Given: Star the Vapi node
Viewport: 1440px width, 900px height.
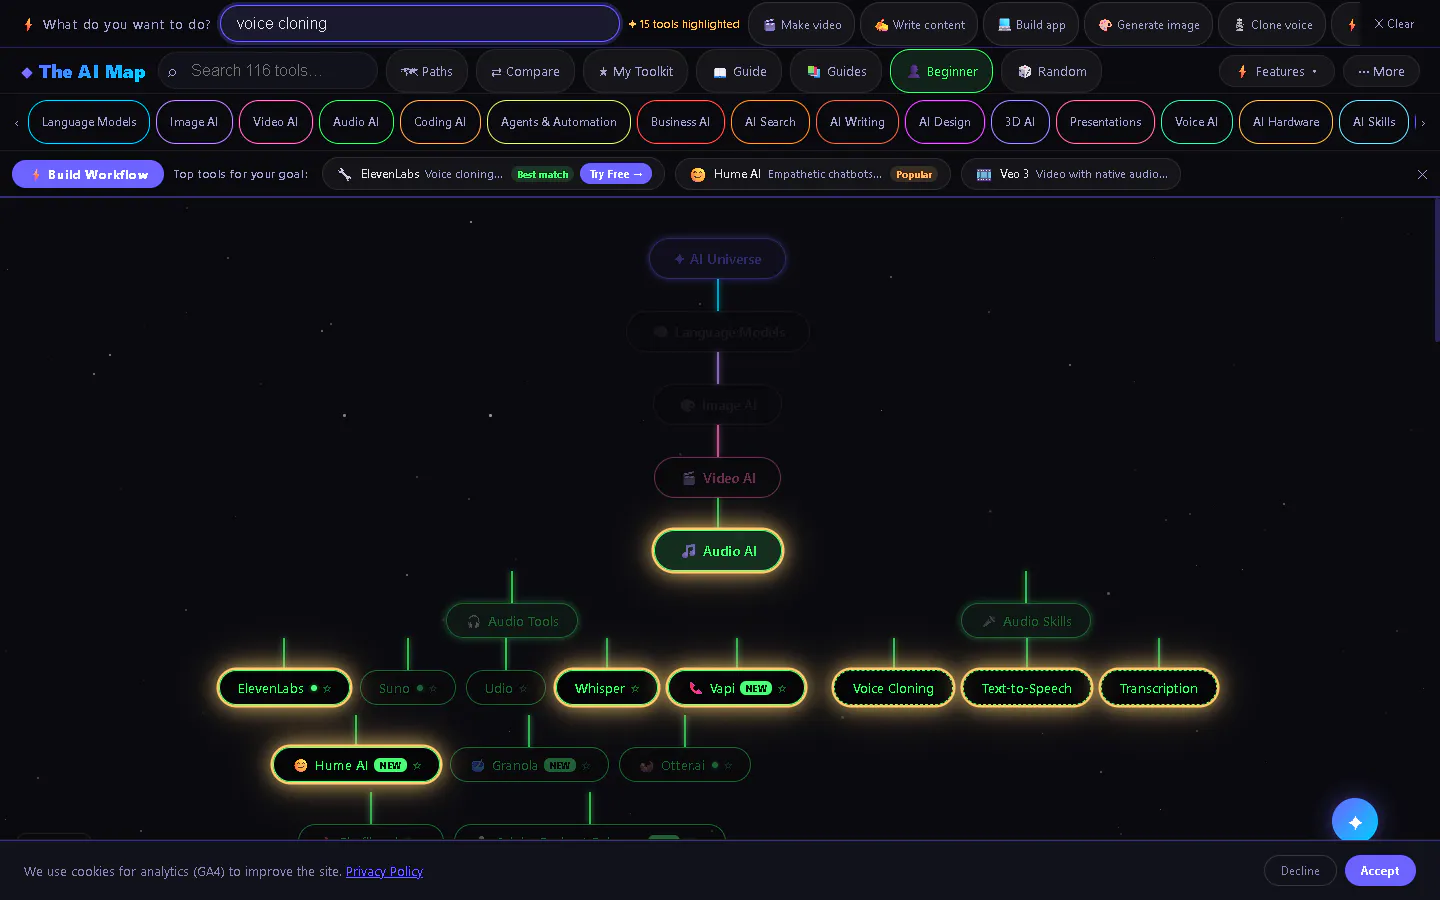Looking at the screenshot, I should 782,689.
